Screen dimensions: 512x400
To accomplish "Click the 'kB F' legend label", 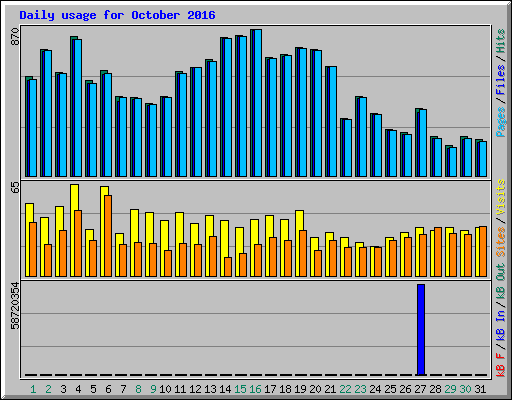I will pyautogui.click(x=500, y=364).
